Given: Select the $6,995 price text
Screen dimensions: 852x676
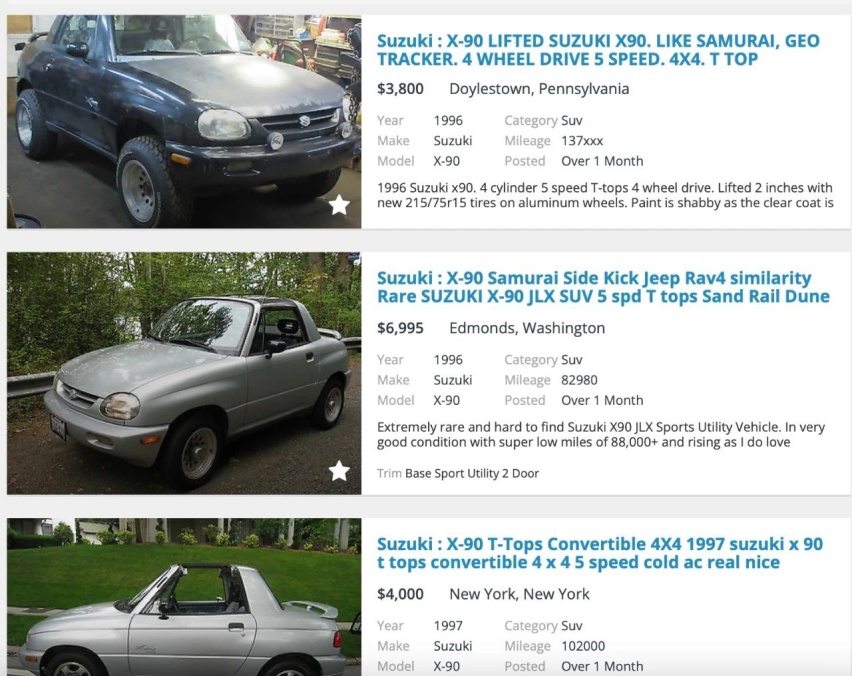Looking at the screenshot, I should point(400,328).
